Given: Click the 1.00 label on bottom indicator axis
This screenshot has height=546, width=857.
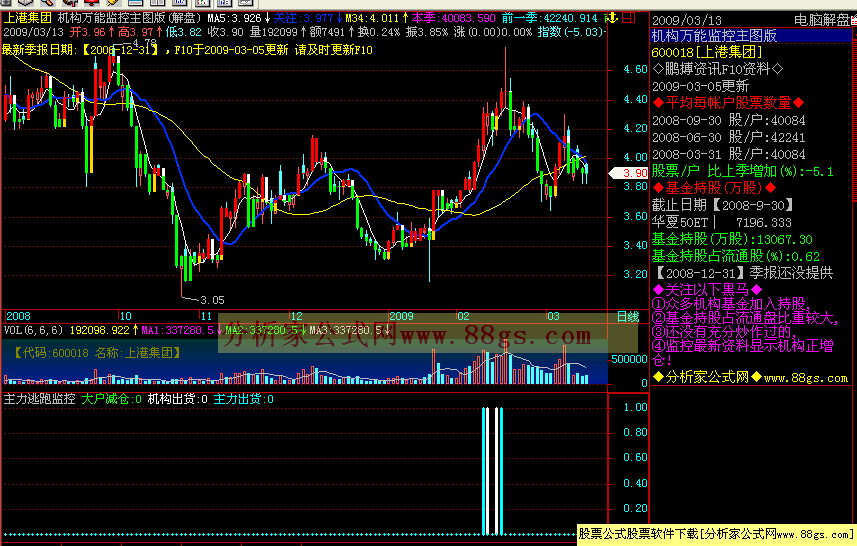Looking at the screenshot, I should point(635,407).
